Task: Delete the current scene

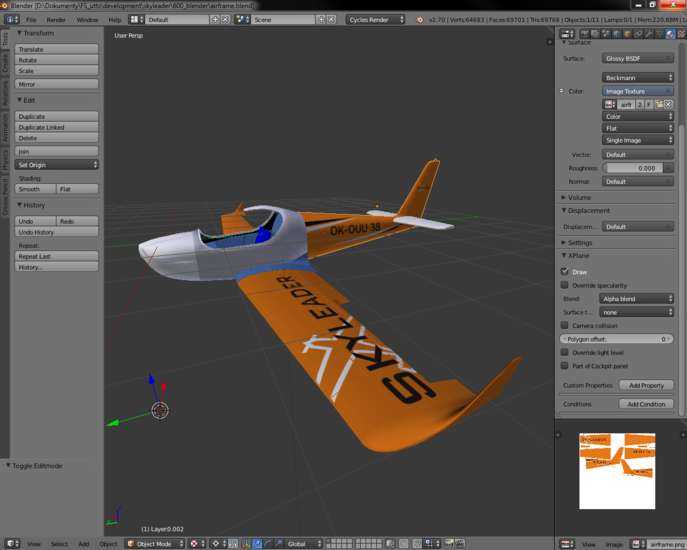Action: click(331, 20)
